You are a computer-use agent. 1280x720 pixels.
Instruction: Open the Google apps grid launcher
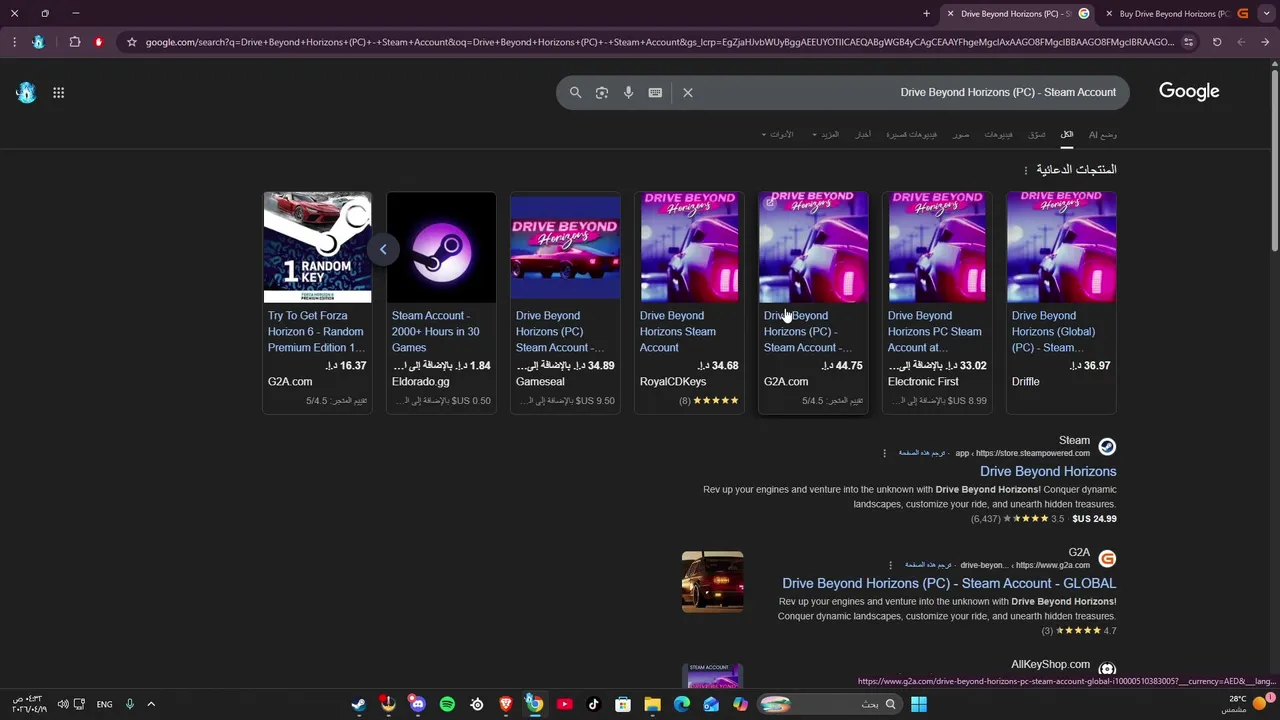click(x=59, y=92)
